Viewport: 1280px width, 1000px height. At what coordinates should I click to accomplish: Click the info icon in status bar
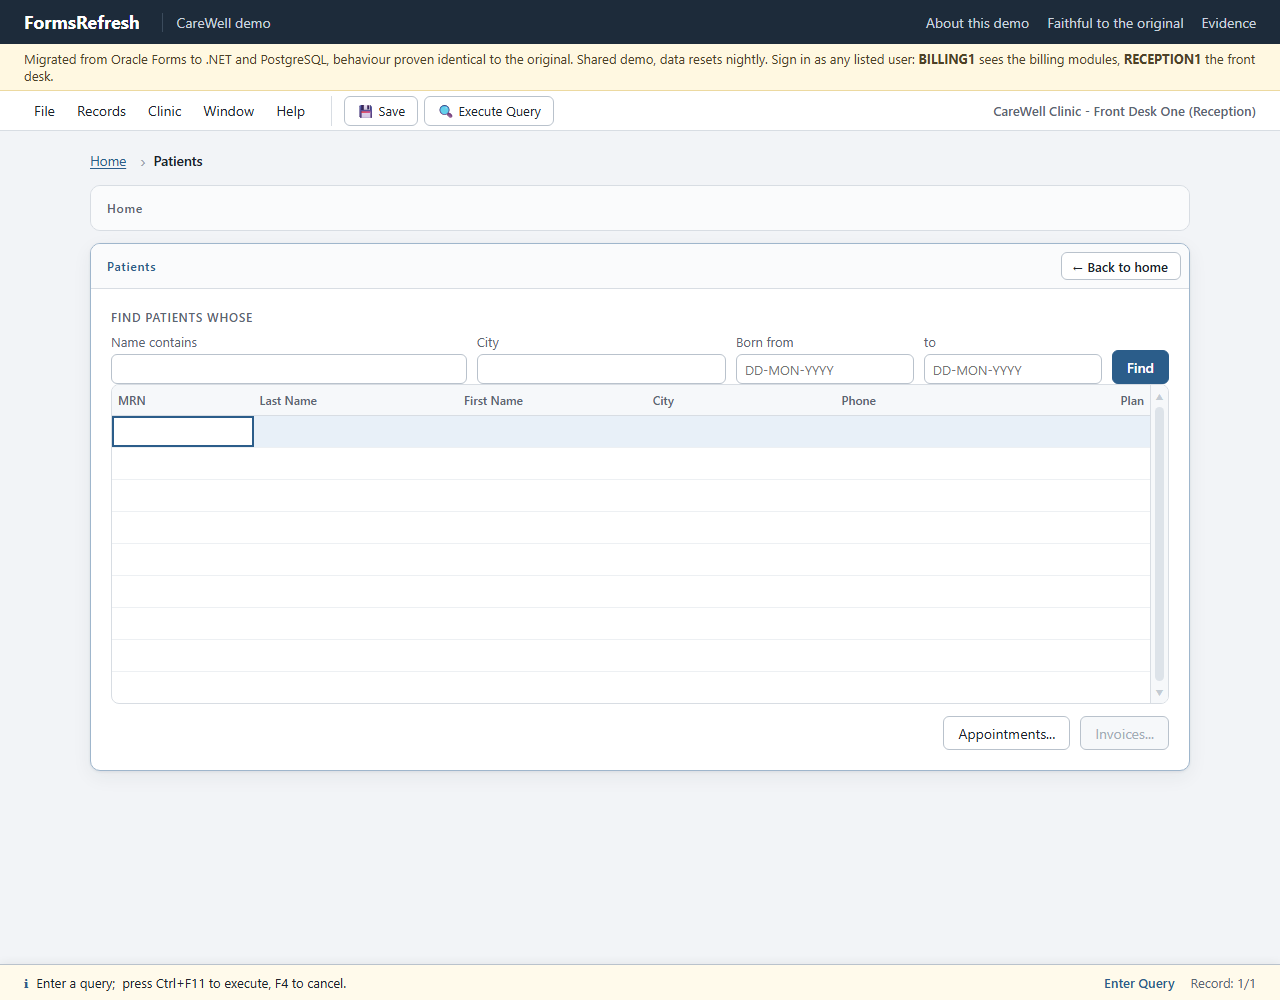pyautogui.click(x=26, y=984)
